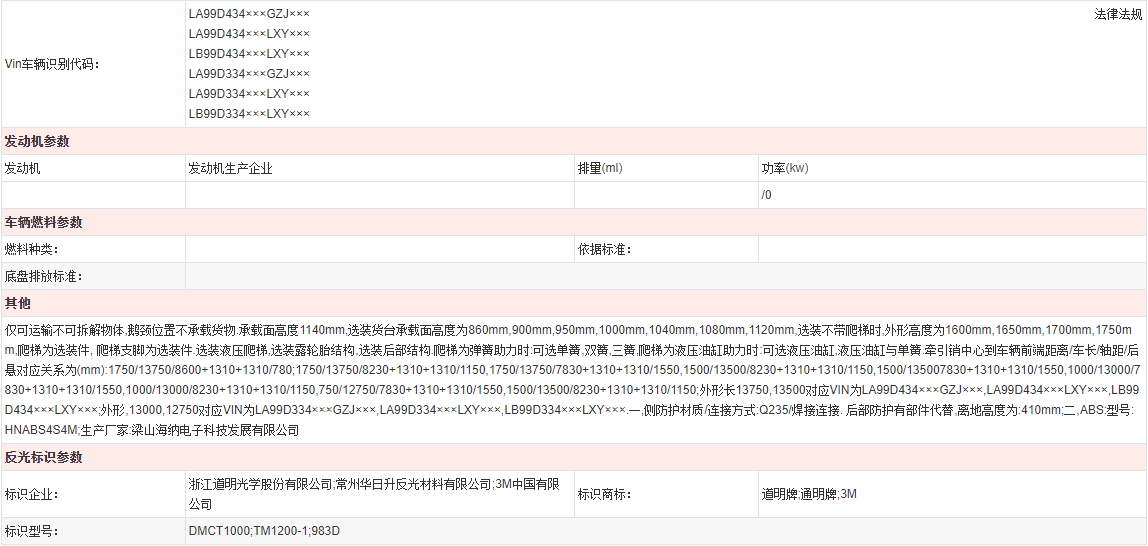This screenshot has width=1148, height=546.
Task: Select the /0 power value cell
Action: click(x=766, y=195)
